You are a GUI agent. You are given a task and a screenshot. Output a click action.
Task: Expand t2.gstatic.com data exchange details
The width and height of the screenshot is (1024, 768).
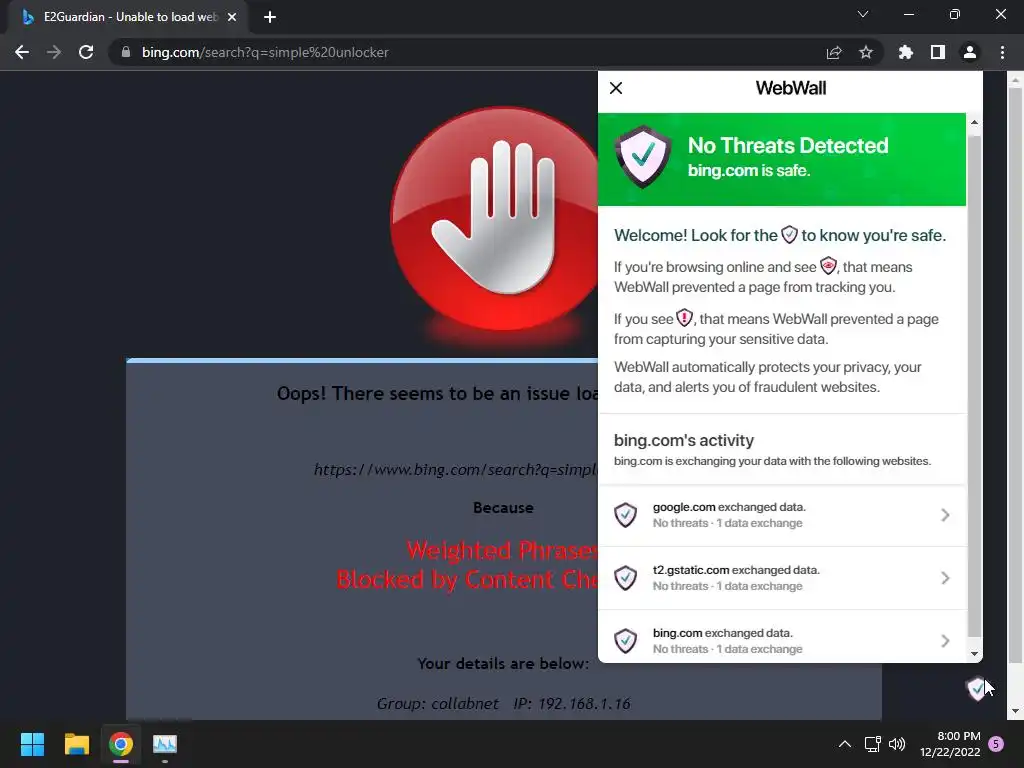(x=945, y=578)
